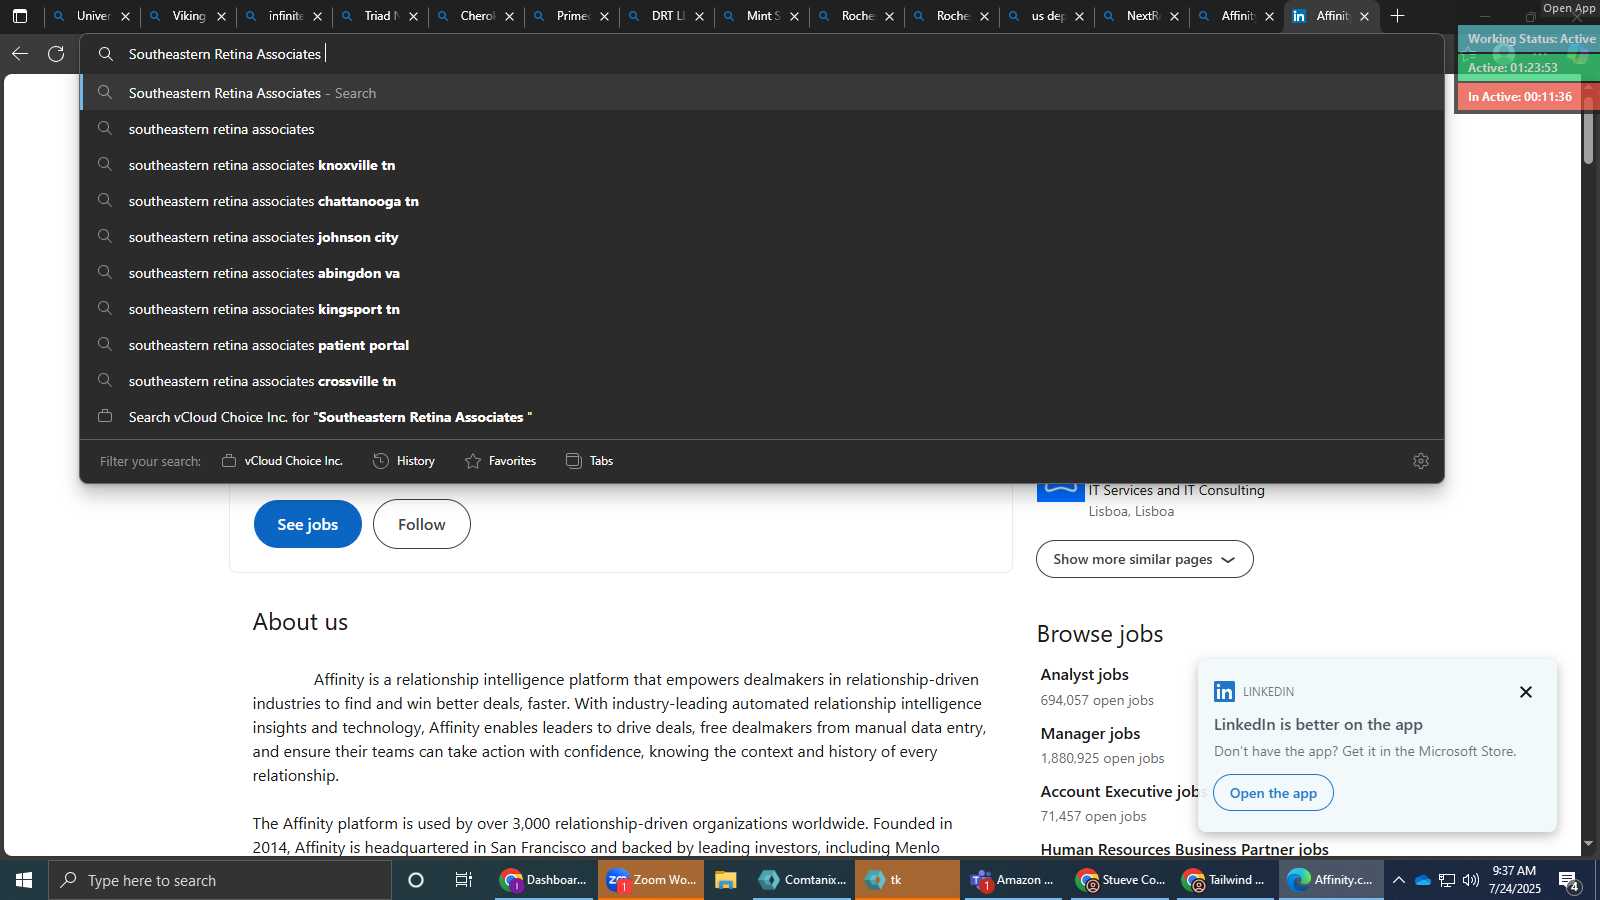Viewport: 1600px width, 900px height.
Task: Open Task View icon in taskbar
Action: (x=464, y=880)
